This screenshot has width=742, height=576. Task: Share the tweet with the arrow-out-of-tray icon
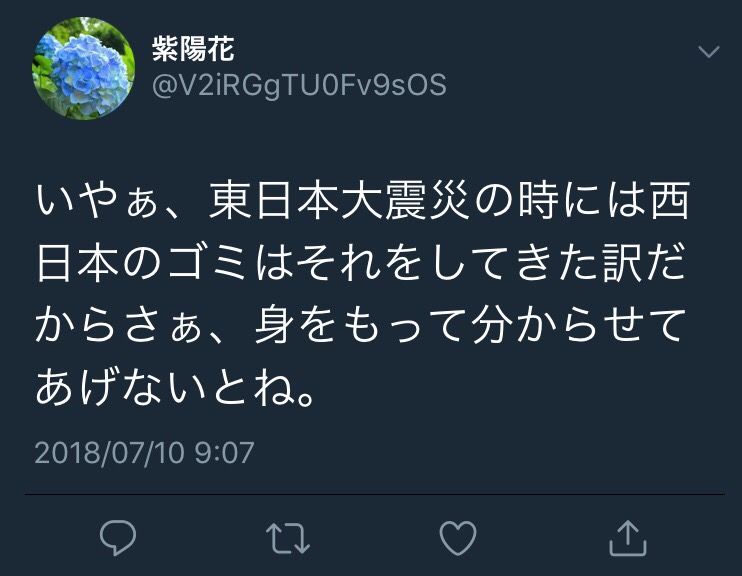627,538
